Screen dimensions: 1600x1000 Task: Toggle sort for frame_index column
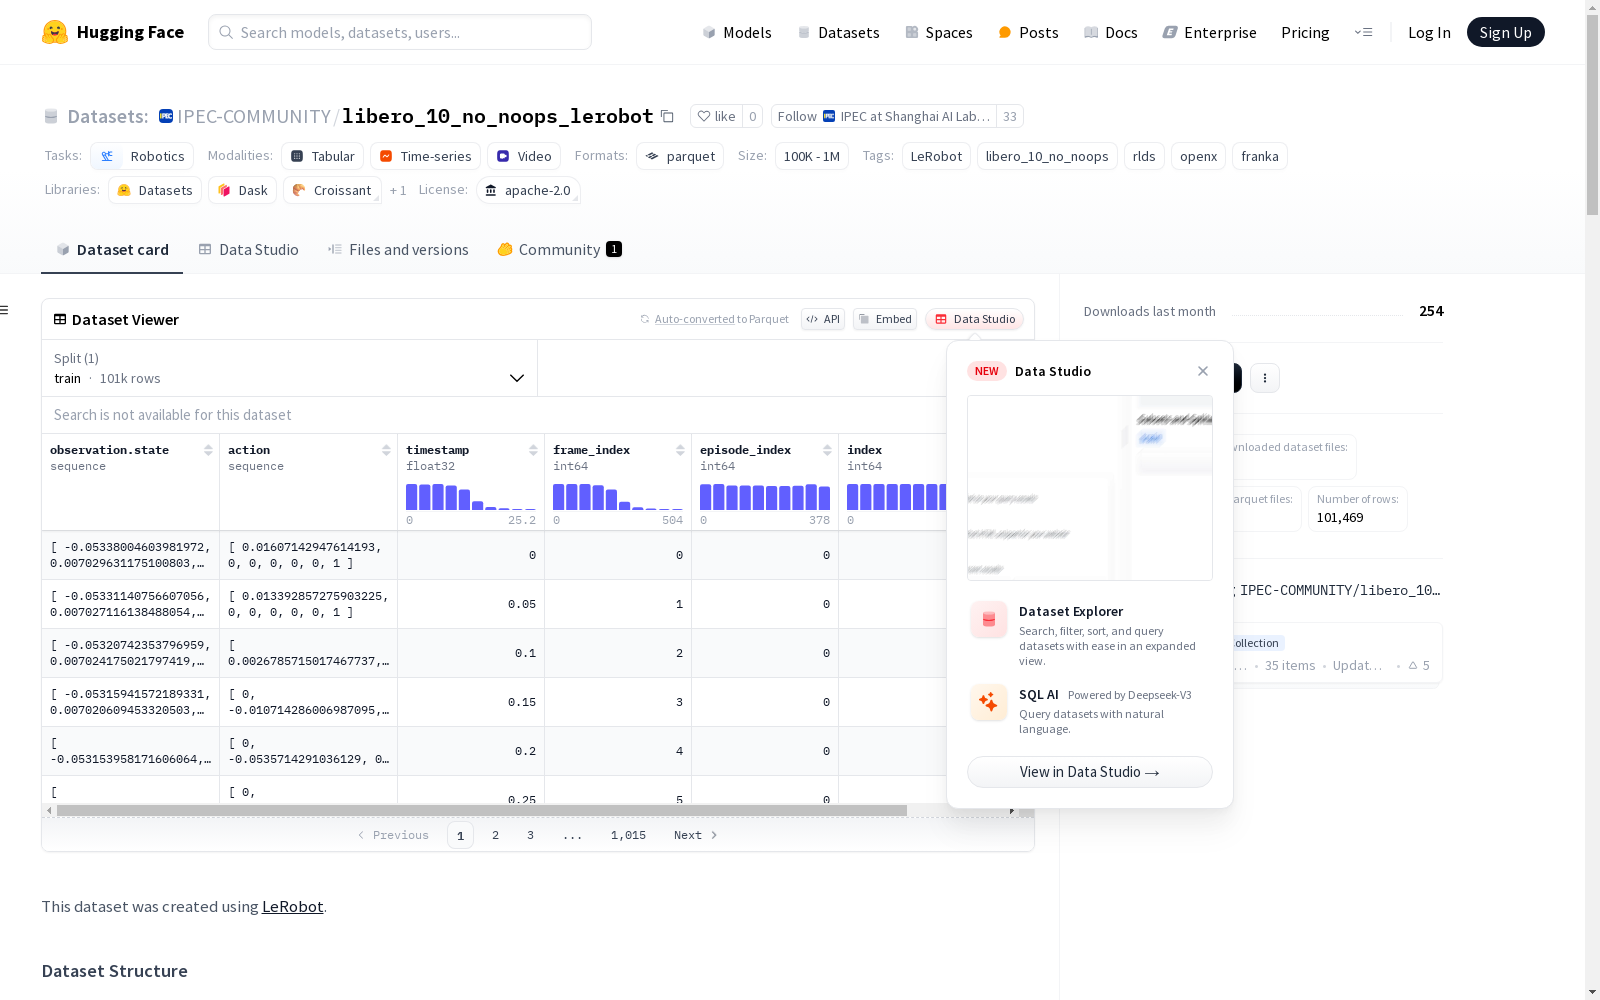coord(680,450)
